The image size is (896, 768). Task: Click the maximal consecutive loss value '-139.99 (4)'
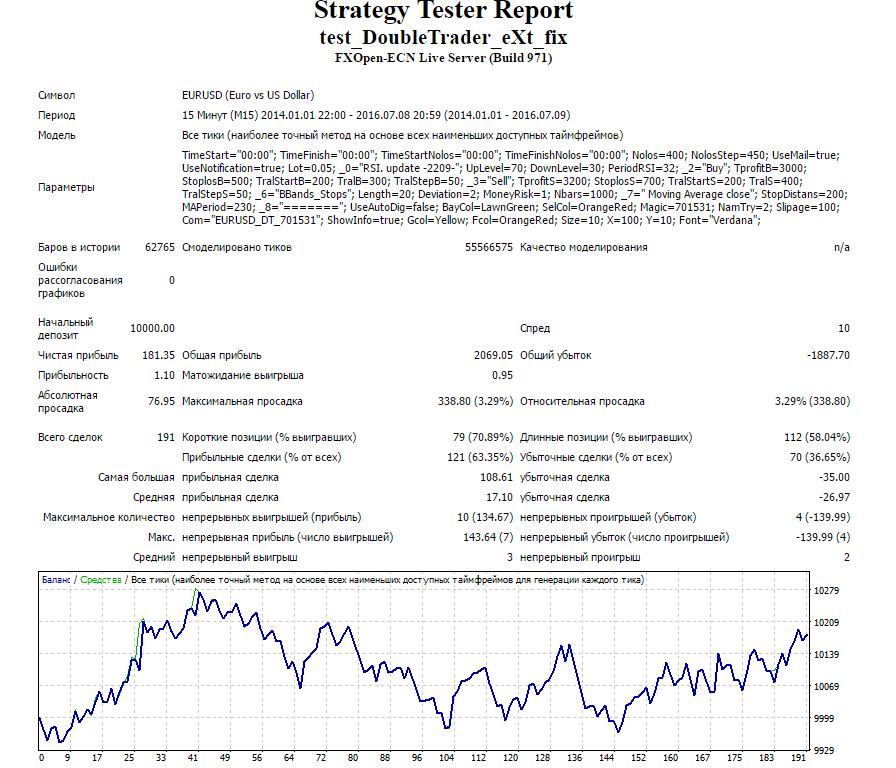(x=823, y=538)
